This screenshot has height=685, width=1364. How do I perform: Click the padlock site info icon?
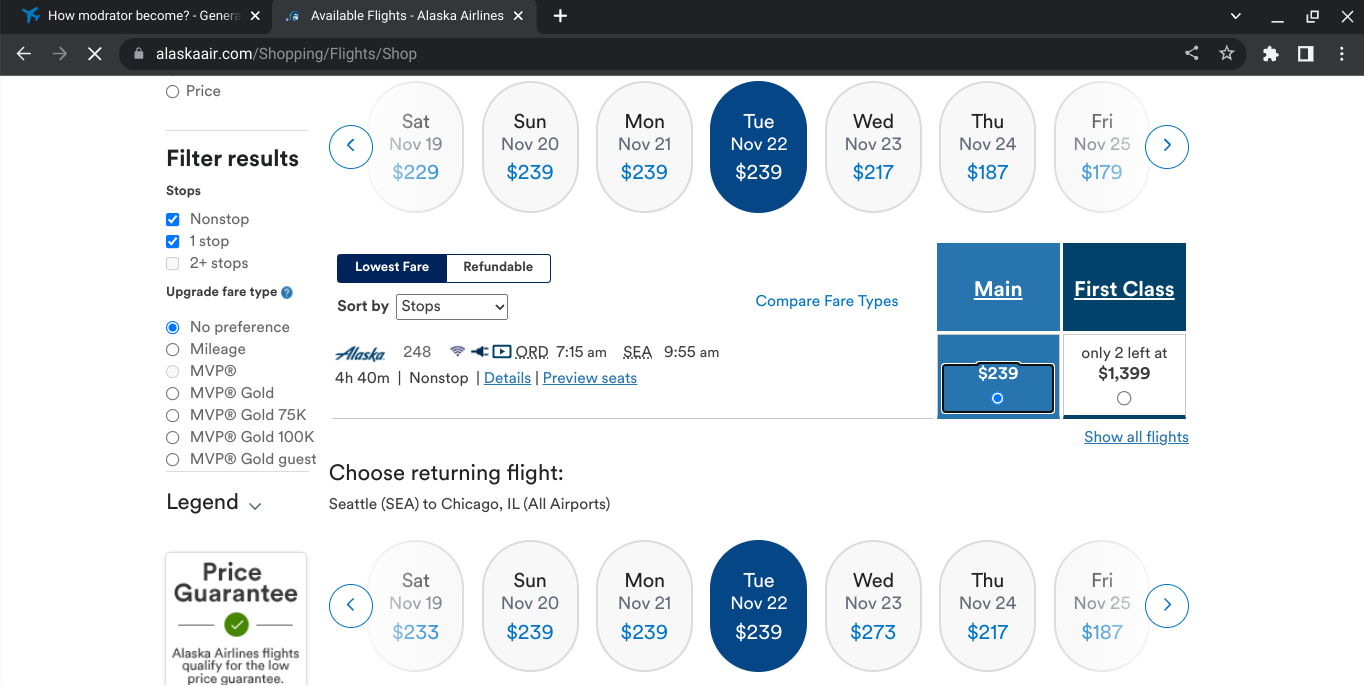click(x=138, y=54)
